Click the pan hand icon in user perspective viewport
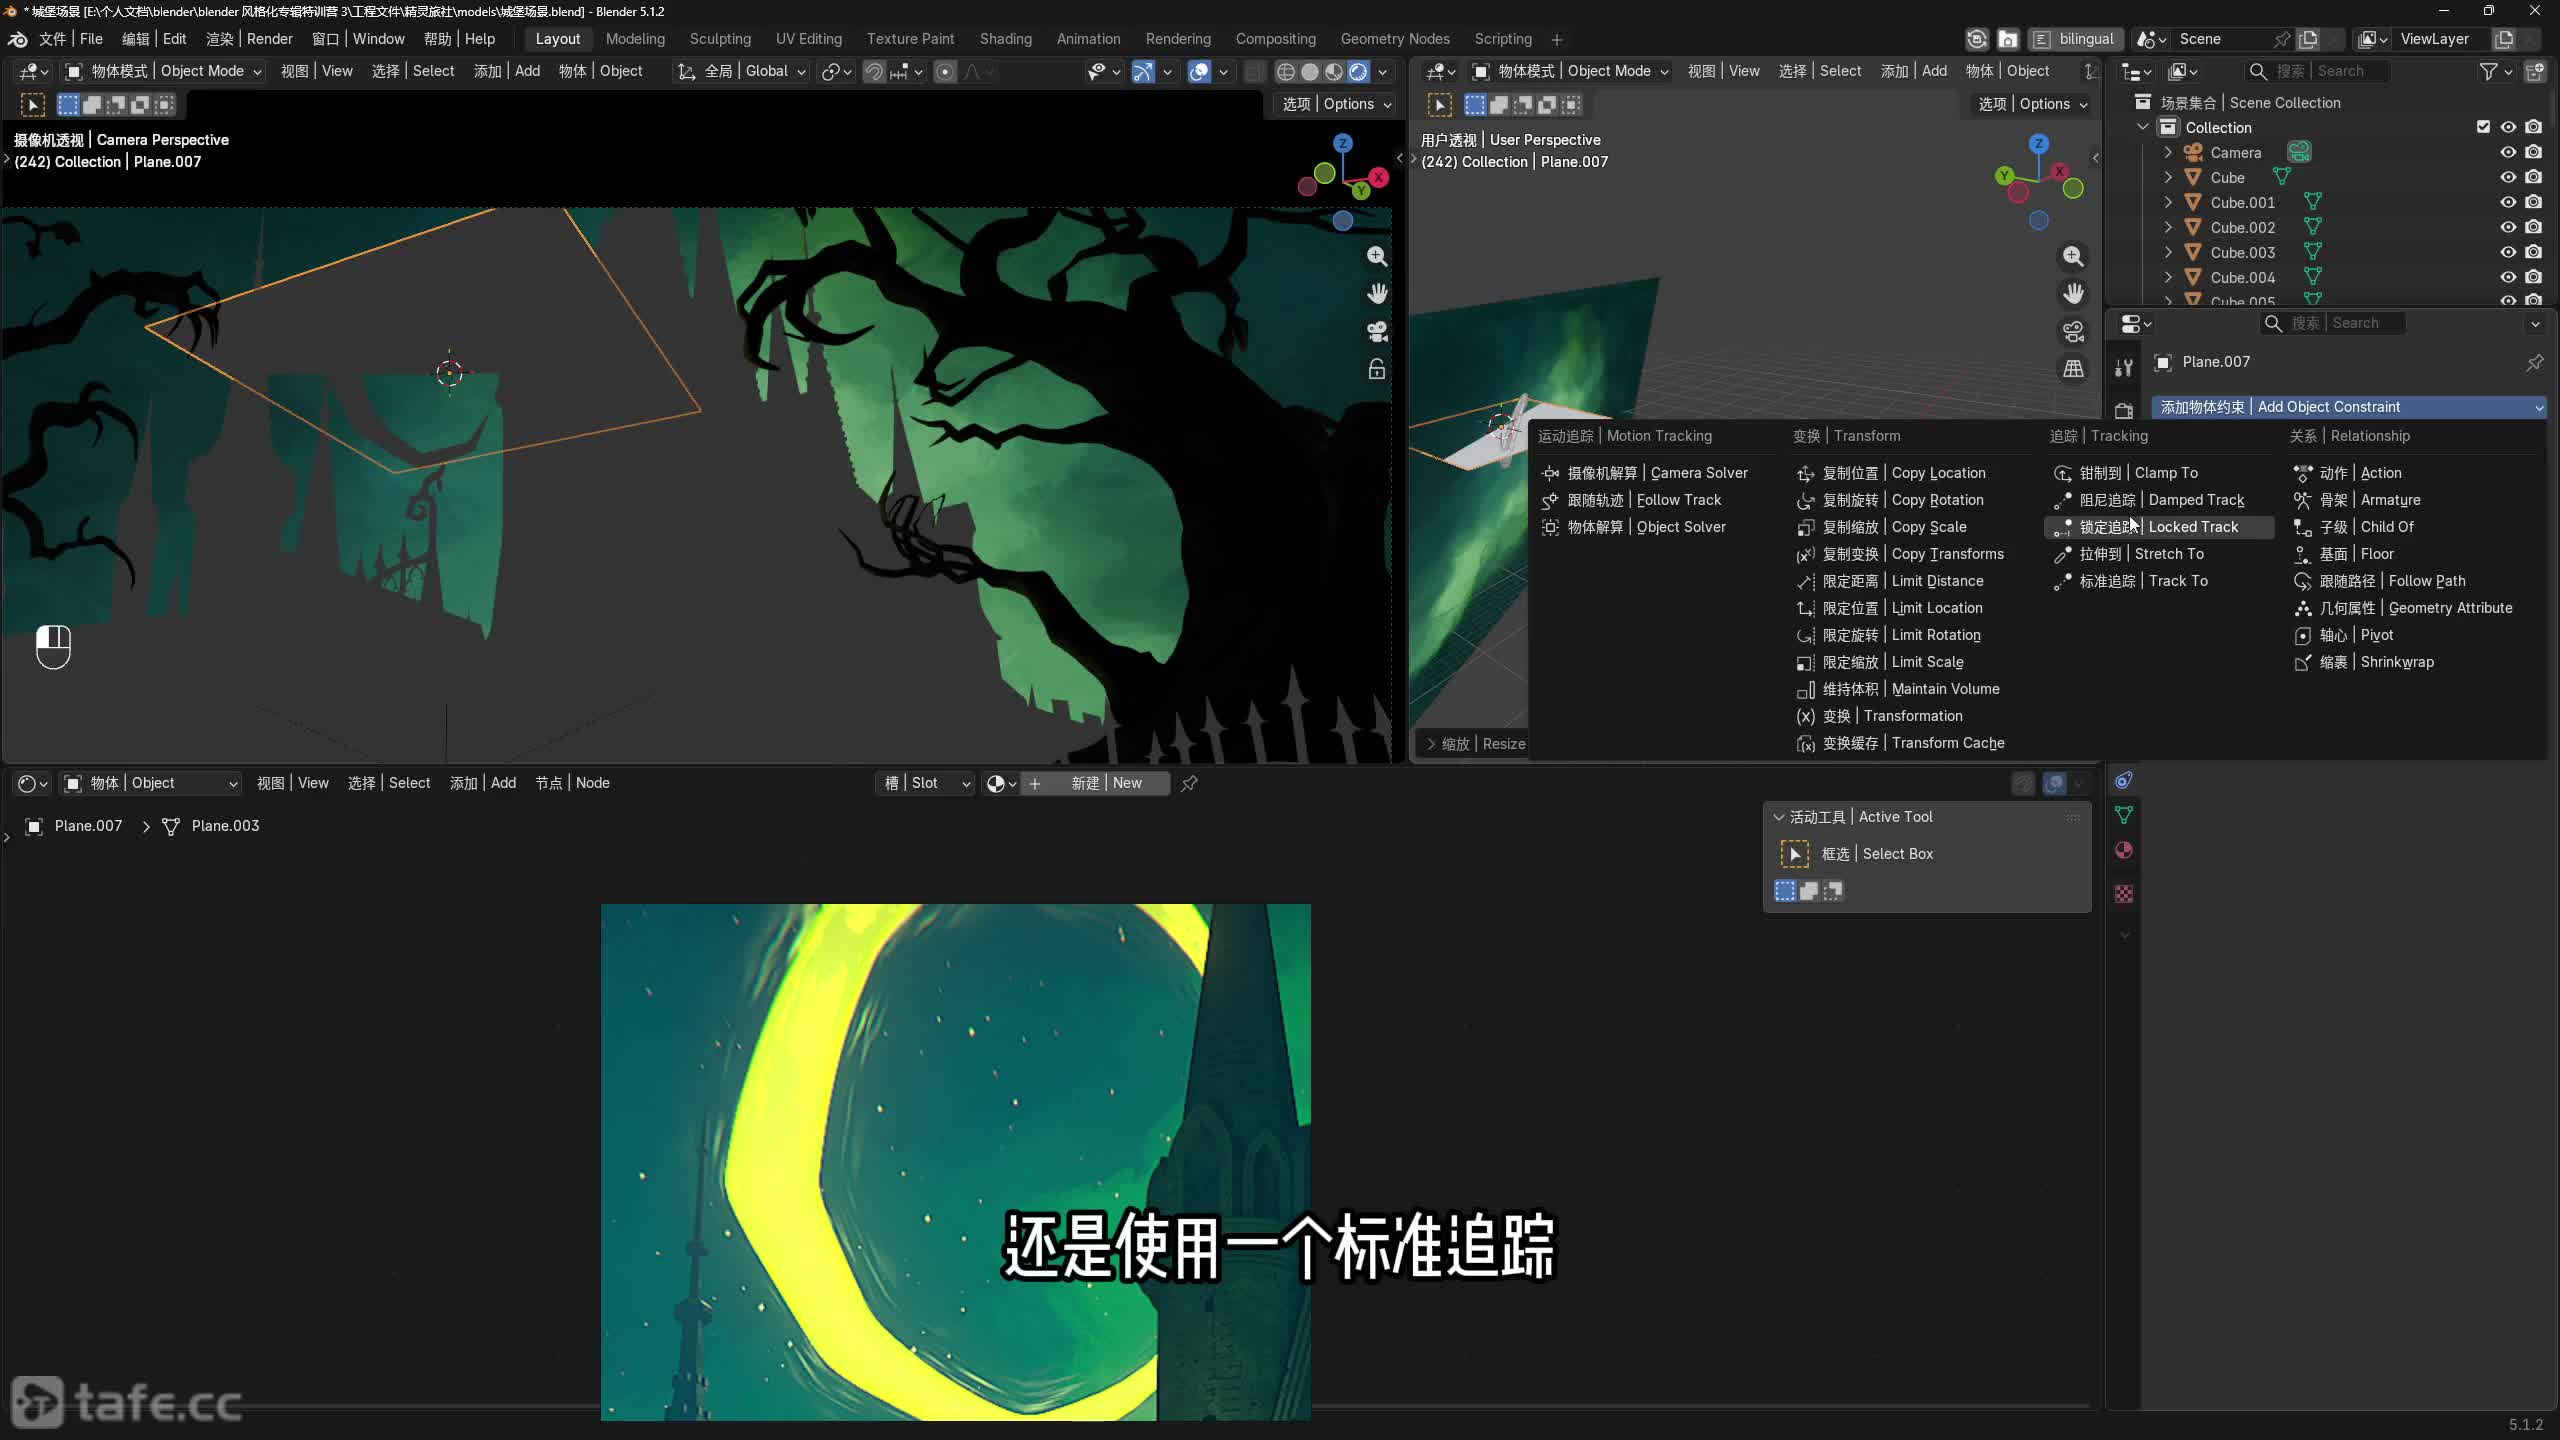 tap(2073, 293)
